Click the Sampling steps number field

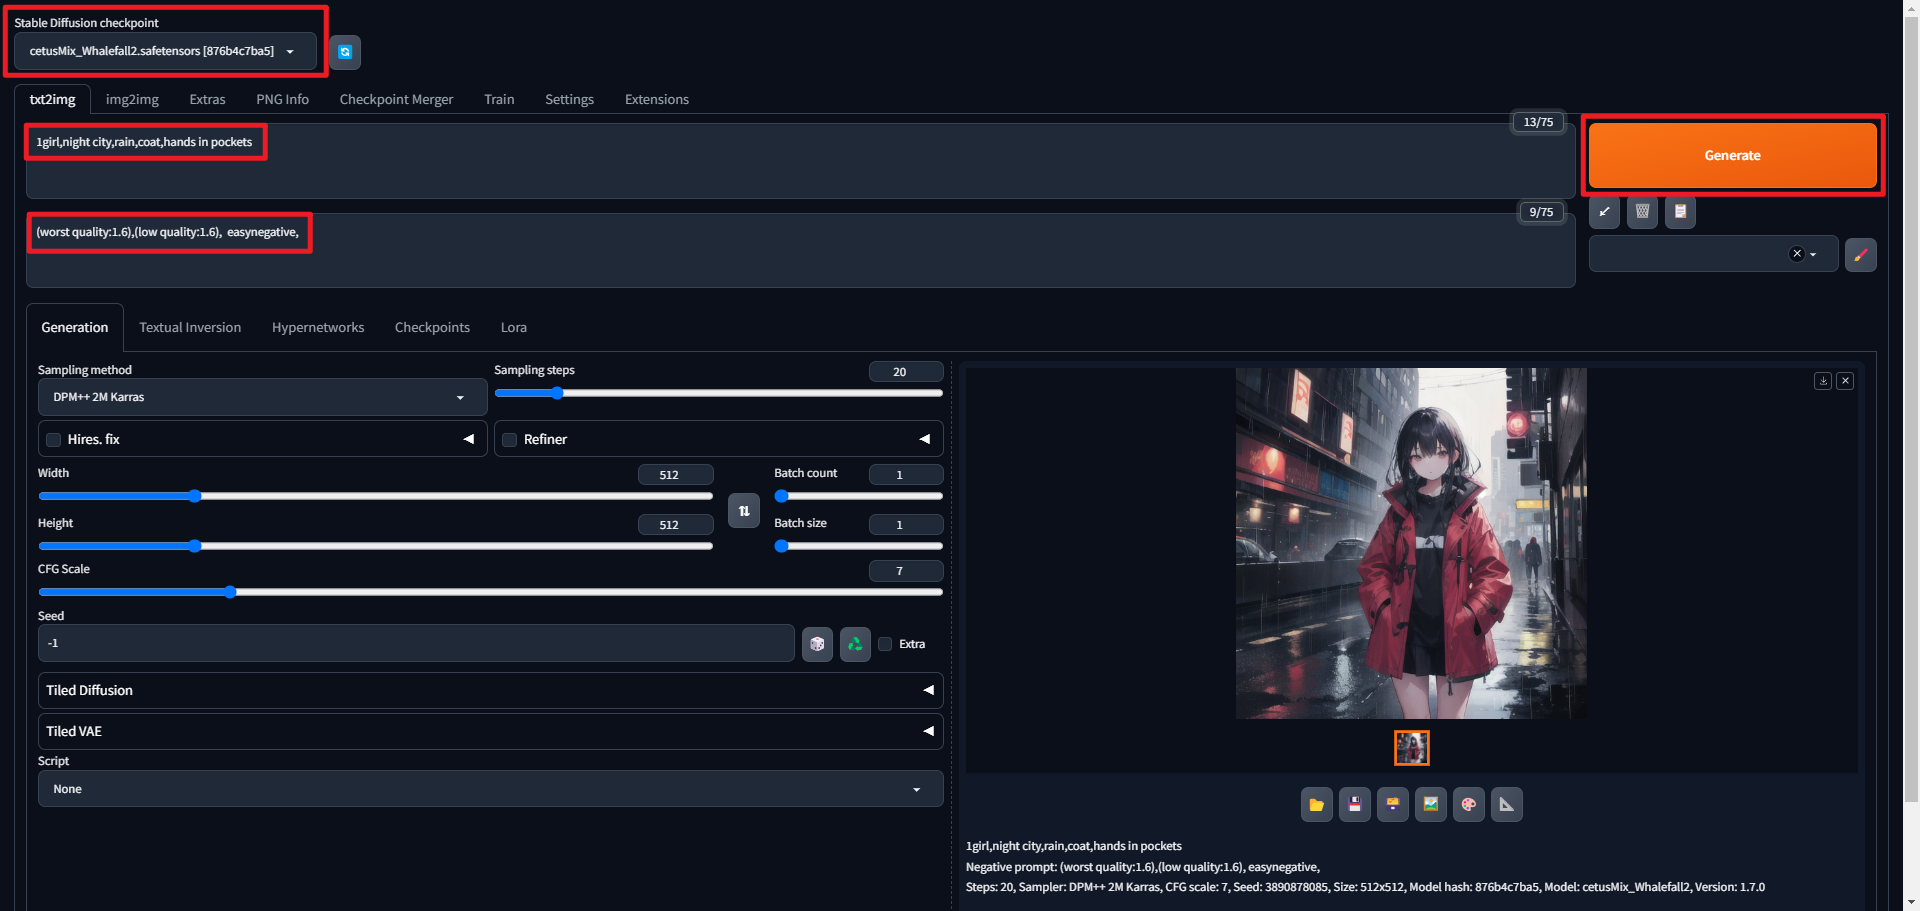point(905,372)
